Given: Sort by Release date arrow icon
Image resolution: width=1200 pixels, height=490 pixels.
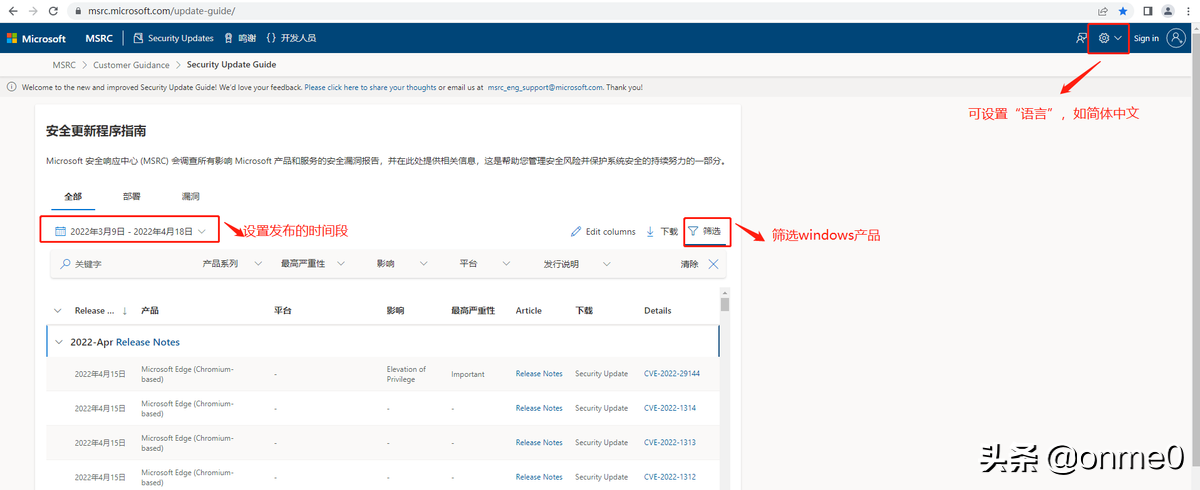Looking at the screenshot, I should pos(125,311).
